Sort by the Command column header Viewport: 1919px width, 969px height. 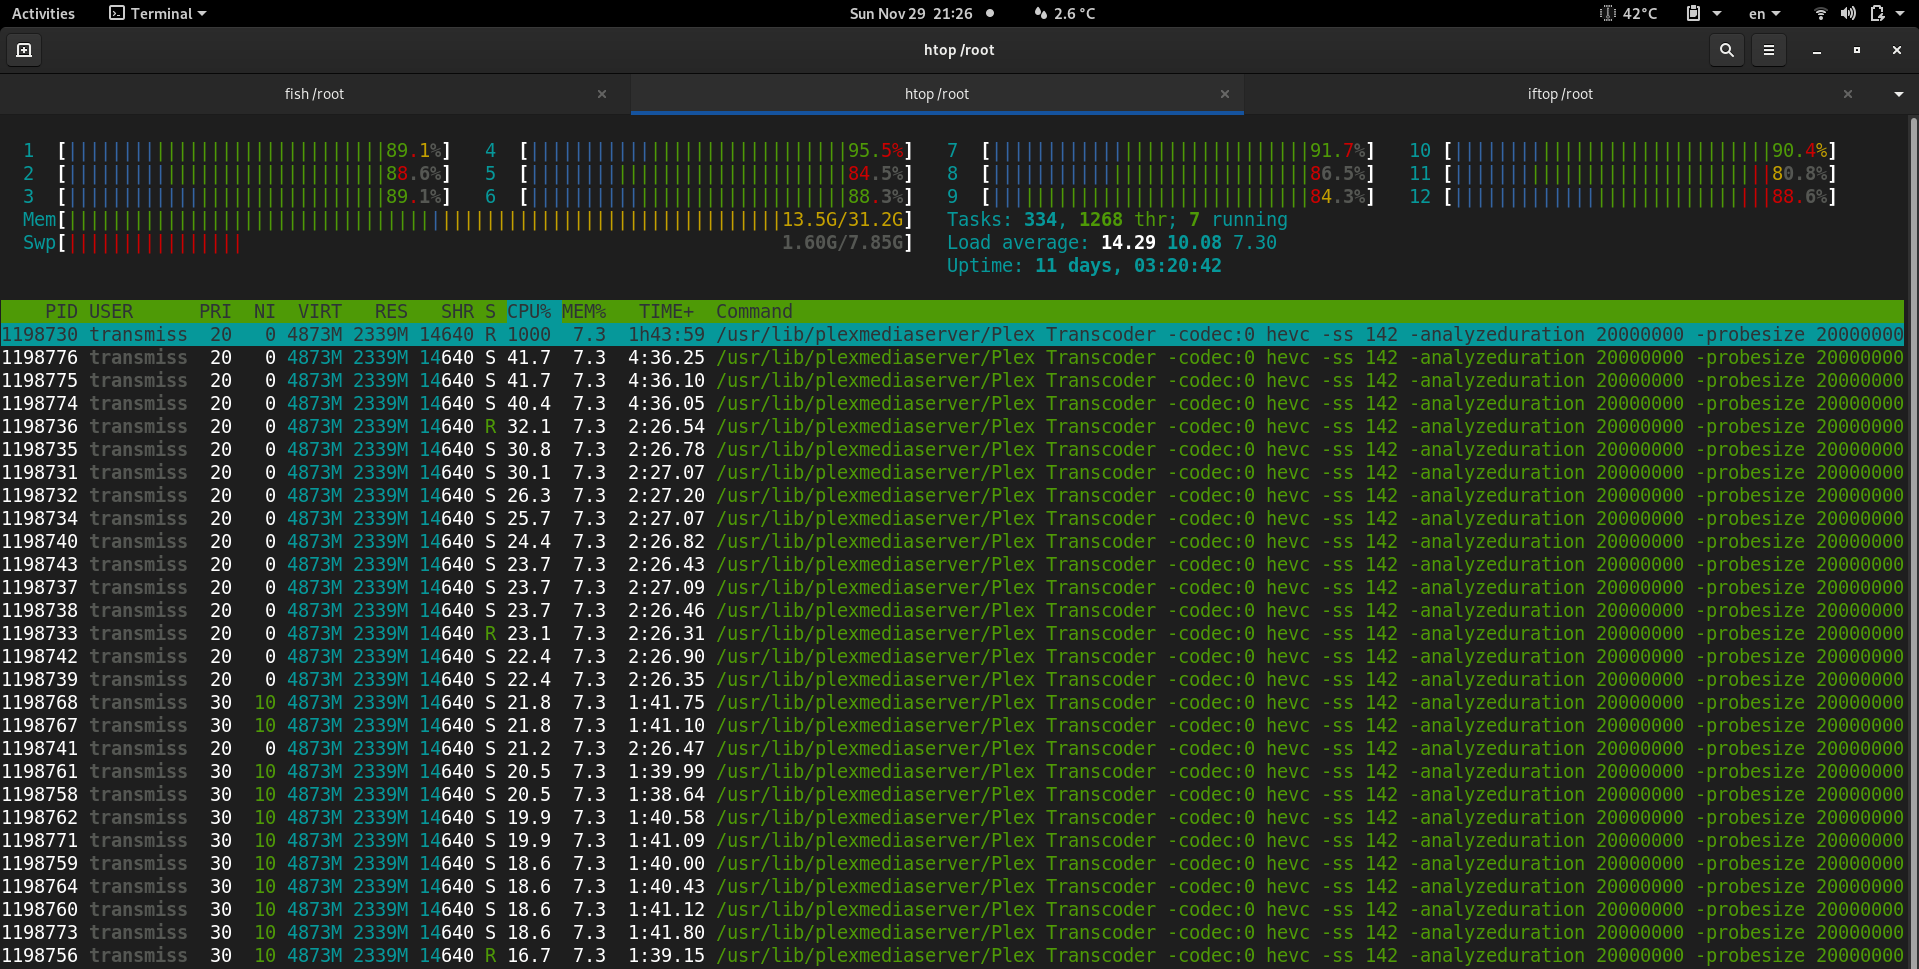click(x=754, y=312)
